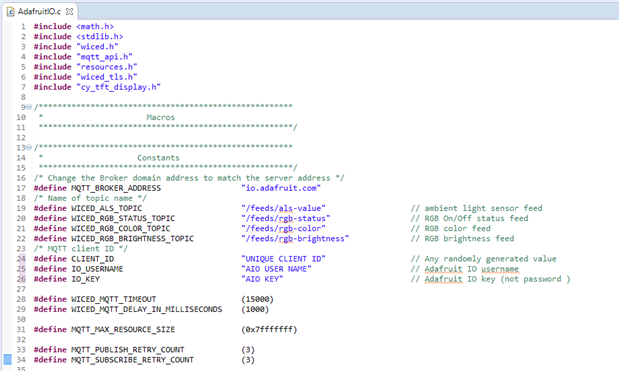Click the "mqtt_api.h" include string
Viewport: 619px width, 371px height.
point(105,57)
